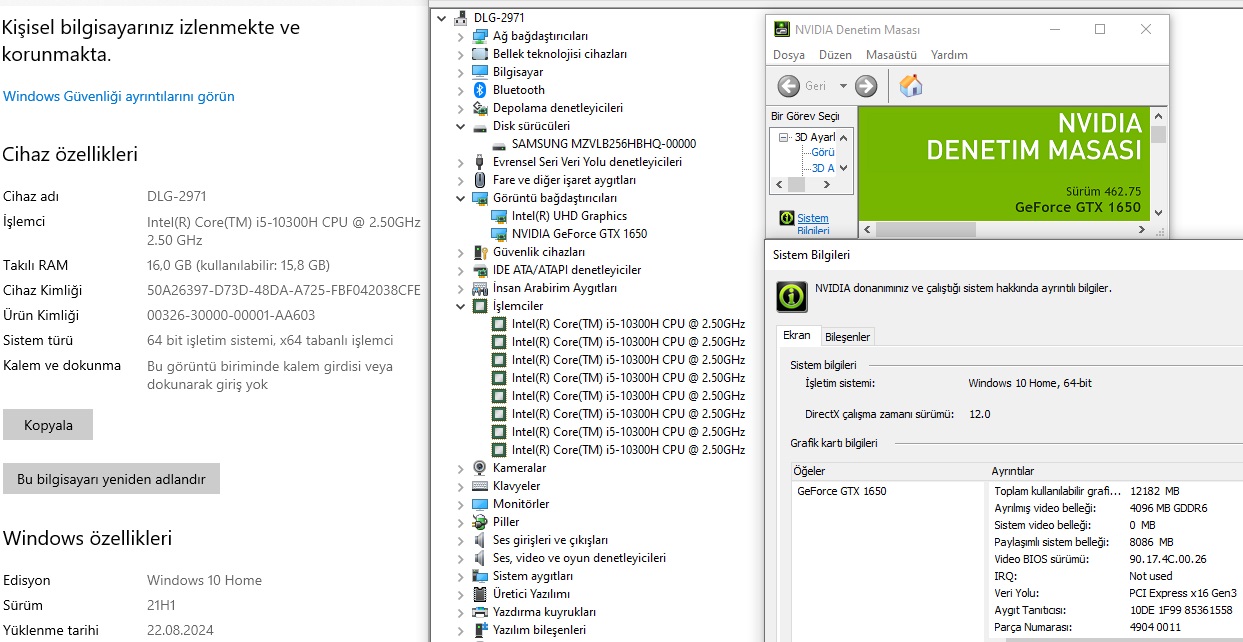Open the Düzen menu
The image size is (1243, 642).
click(x=835, y=55)
